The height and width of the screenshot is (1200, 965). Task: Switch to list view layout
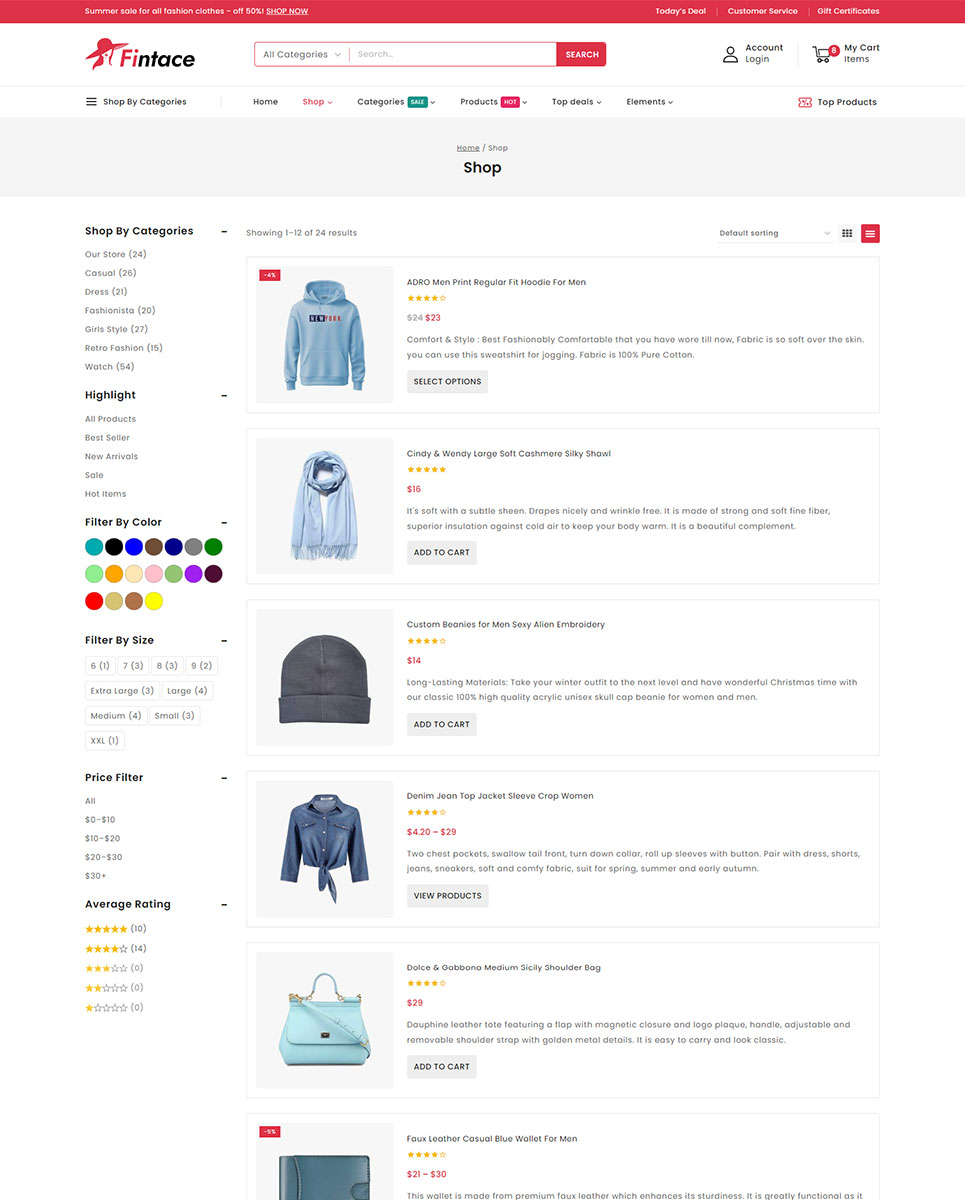870,233
